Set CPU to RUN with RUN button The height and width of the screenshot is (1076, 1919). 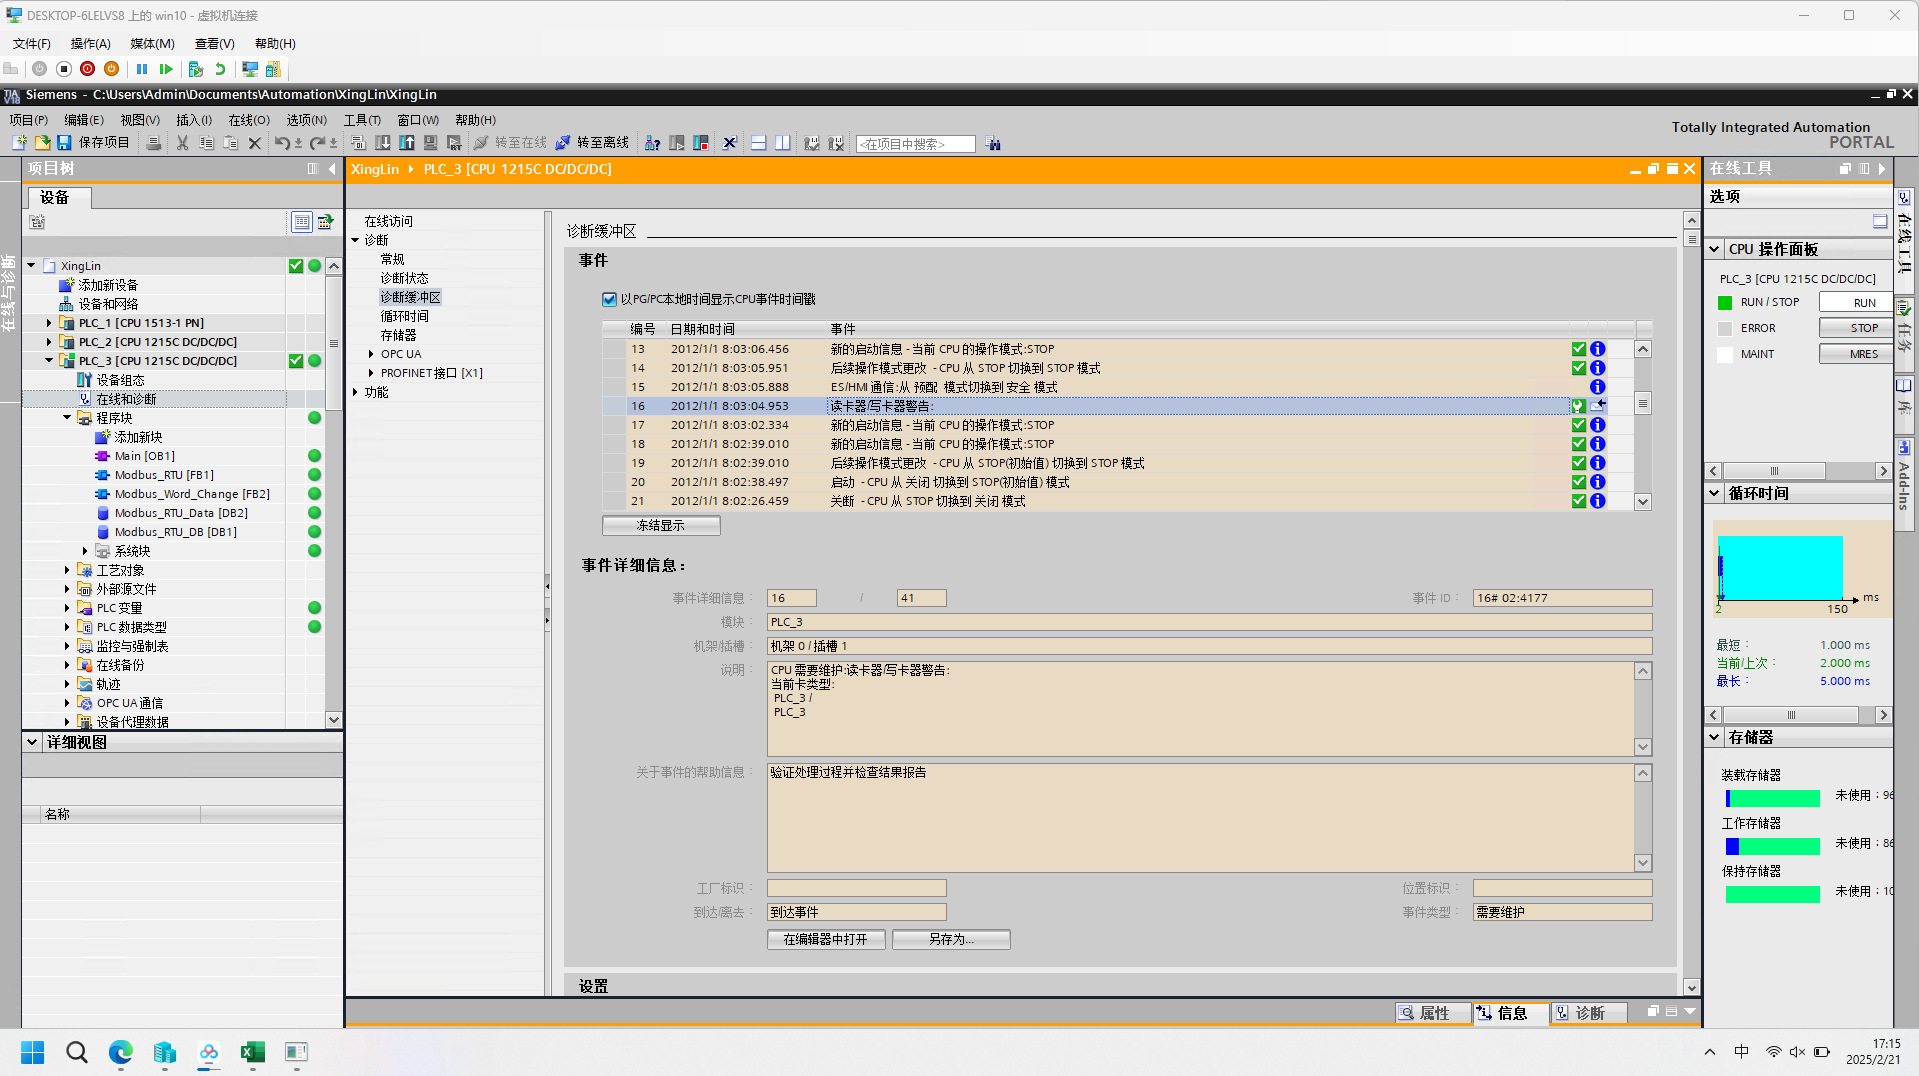point(1856,302)
